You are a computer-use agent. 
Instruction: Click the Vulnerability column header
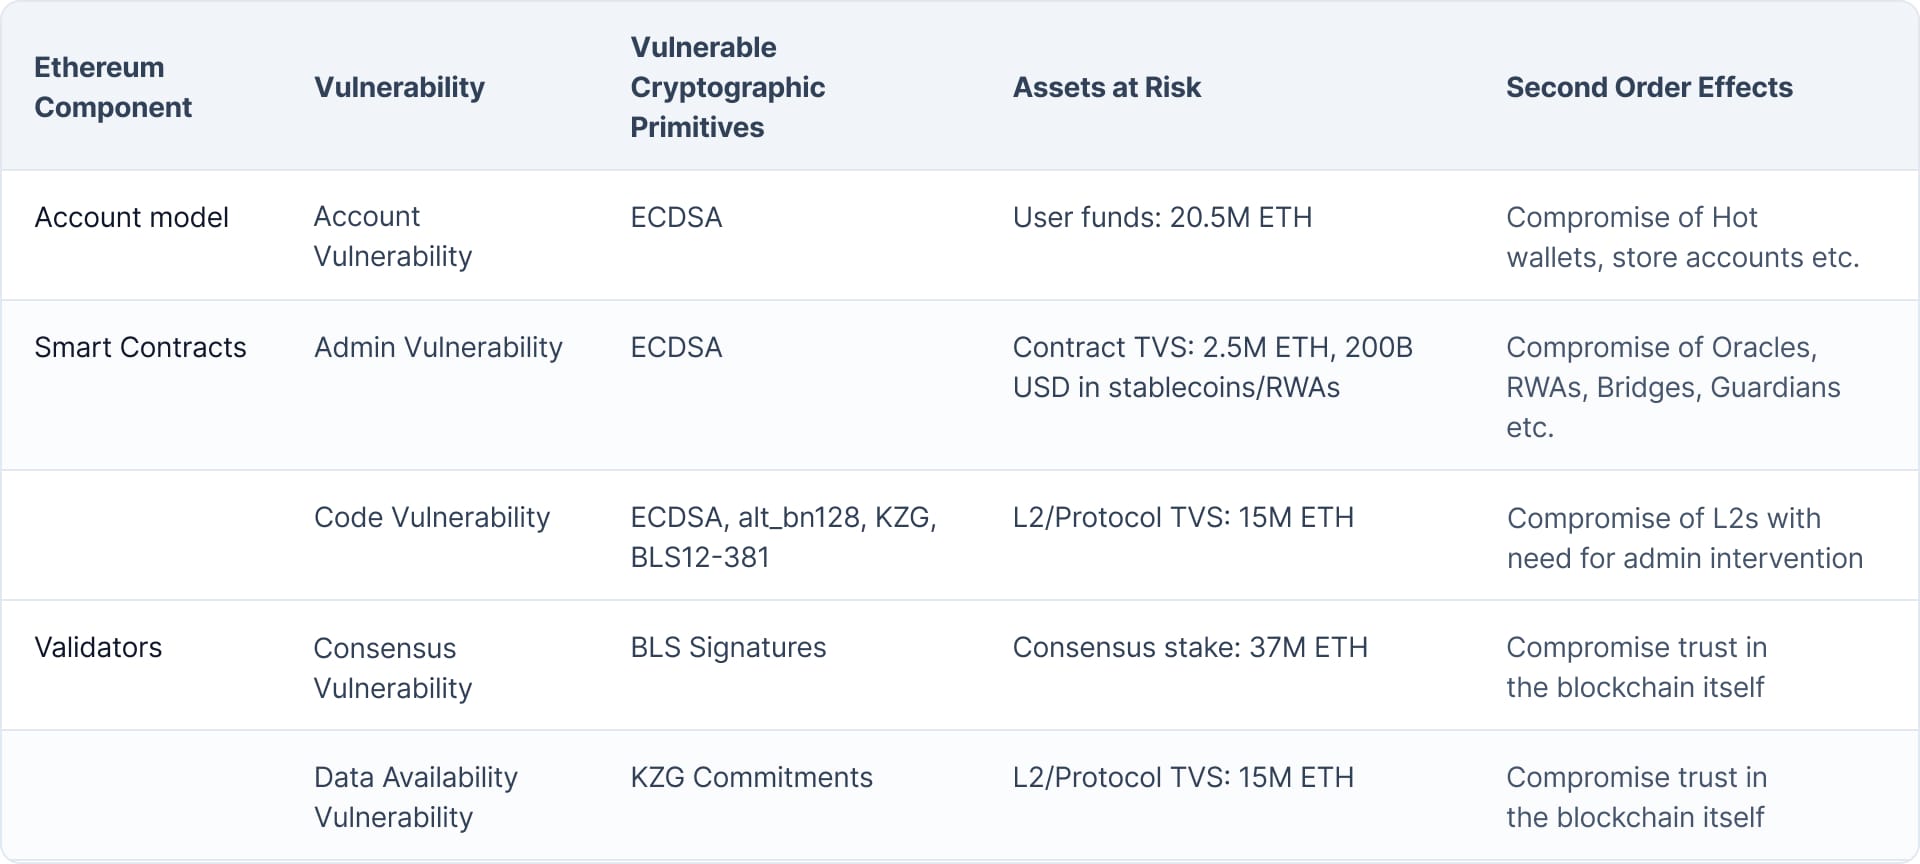tap(399, 87)
